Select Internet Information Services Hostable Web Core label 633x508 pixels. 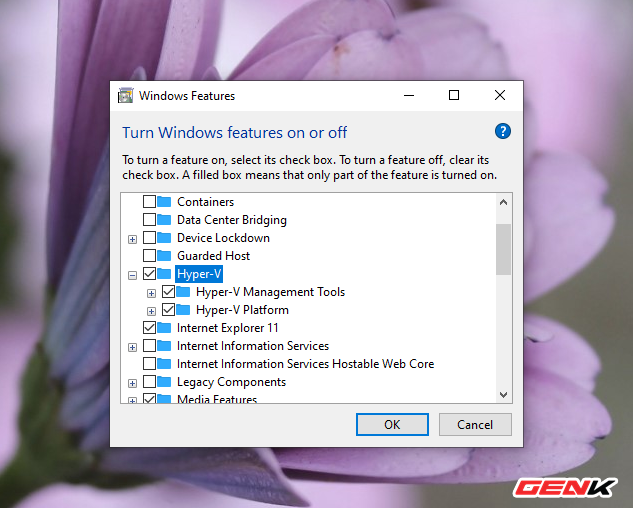[306, 364]
